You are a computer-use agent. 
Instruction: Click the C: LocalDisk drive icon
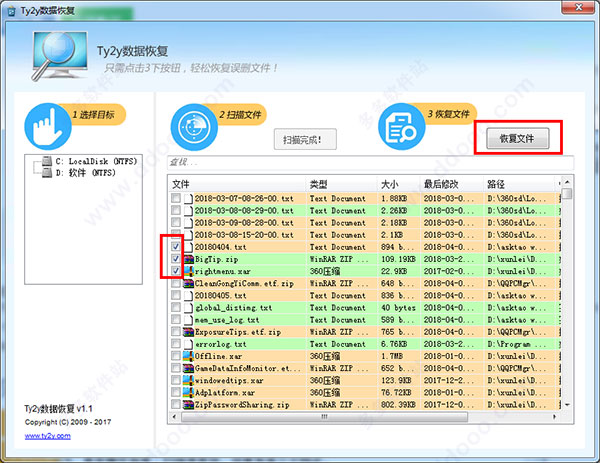47,161
